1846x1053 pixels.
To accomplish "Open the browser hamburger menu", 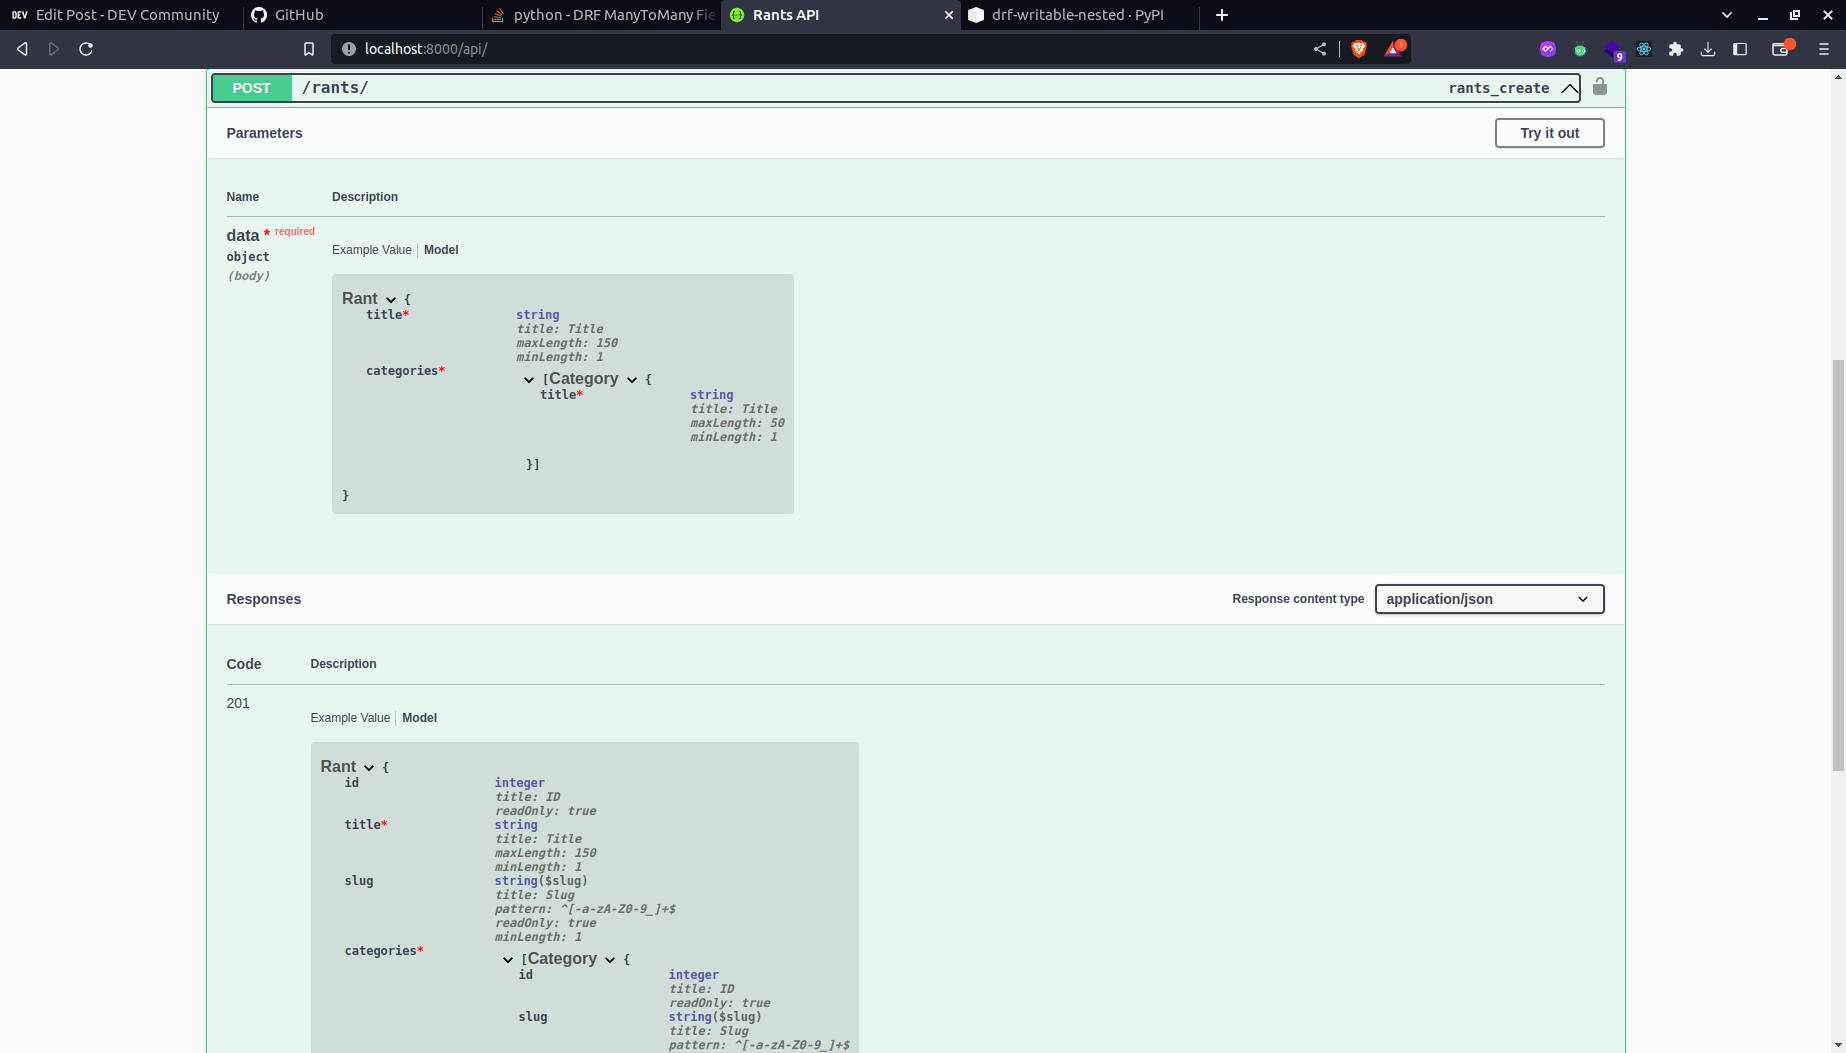I will (1824, 48).
